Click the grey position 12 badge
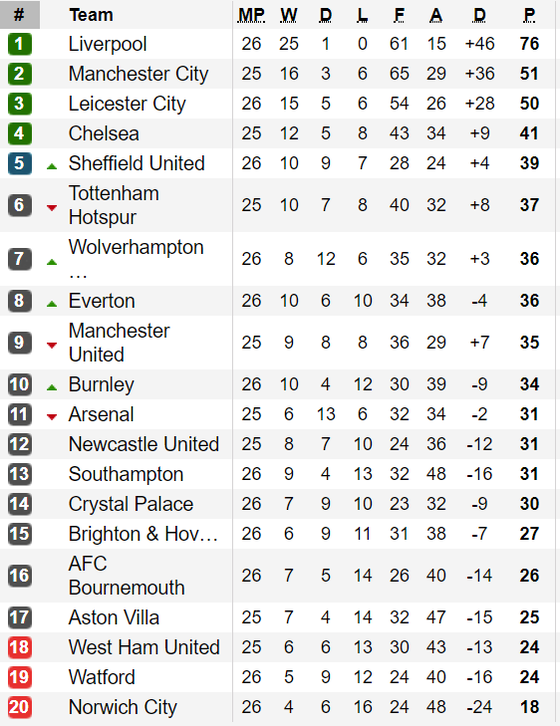The image size is (560, 726). point(19,444)
